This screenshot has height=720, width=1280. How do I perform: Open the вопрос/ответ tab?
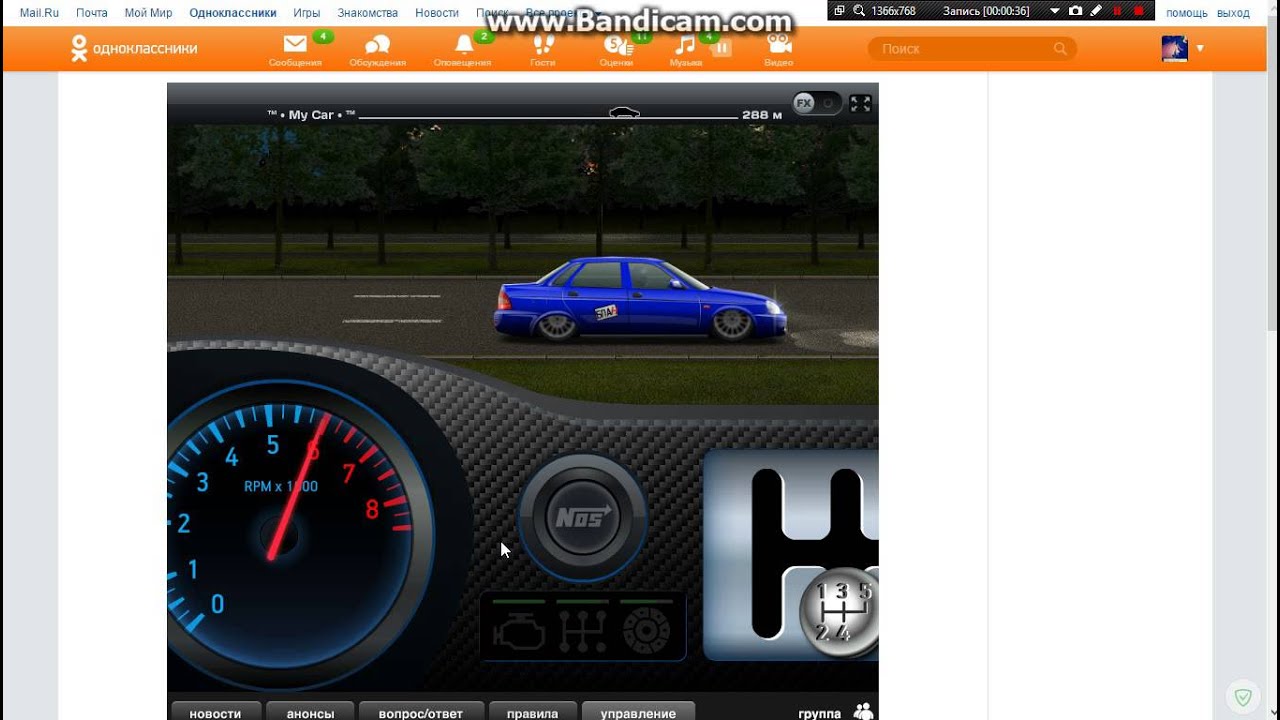pyautogui.click(x=421, y=712)
